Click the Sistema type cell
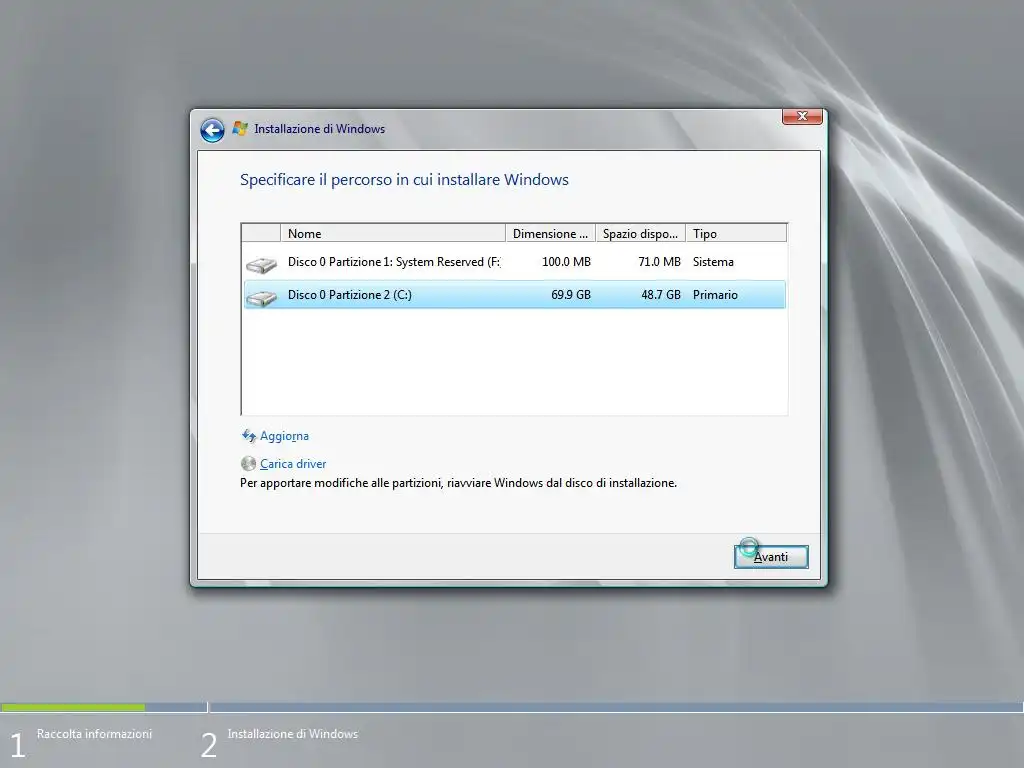This screenshot has width=1024, height=768. [713, 262]
